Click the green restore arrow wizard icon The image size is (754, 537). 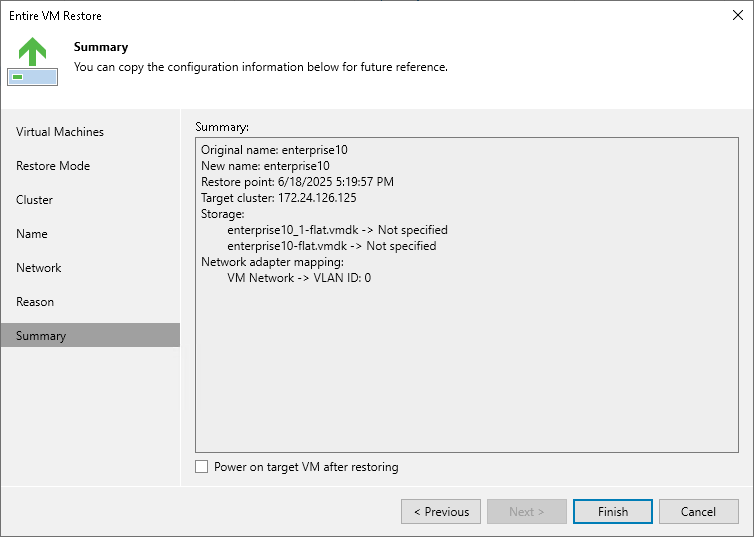[32, 61]
